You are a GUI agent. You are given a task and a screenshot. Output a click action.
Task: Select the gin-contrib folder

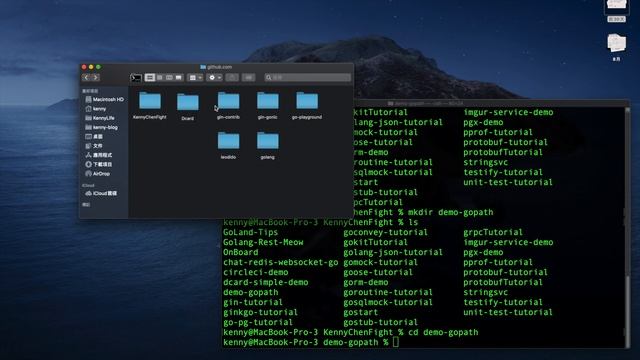(229, 105)
